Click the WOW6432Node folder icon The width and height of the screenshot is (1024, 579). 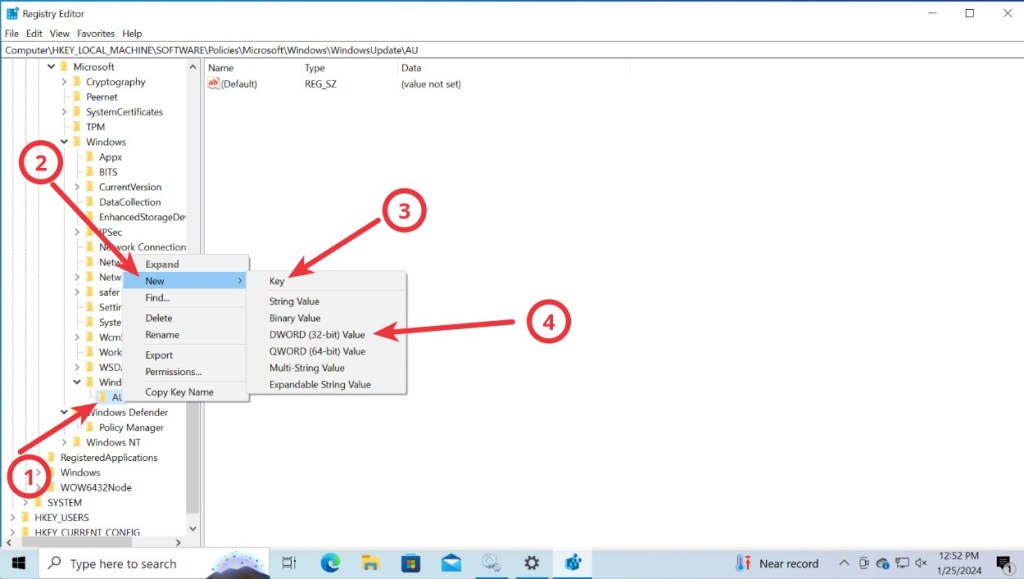[52, 487]
